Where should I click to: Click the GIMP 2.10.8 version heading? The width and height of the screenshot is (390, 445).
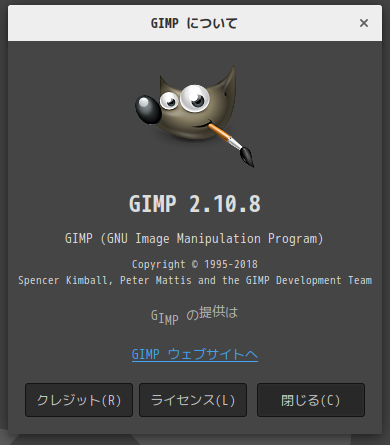point(195,204)
